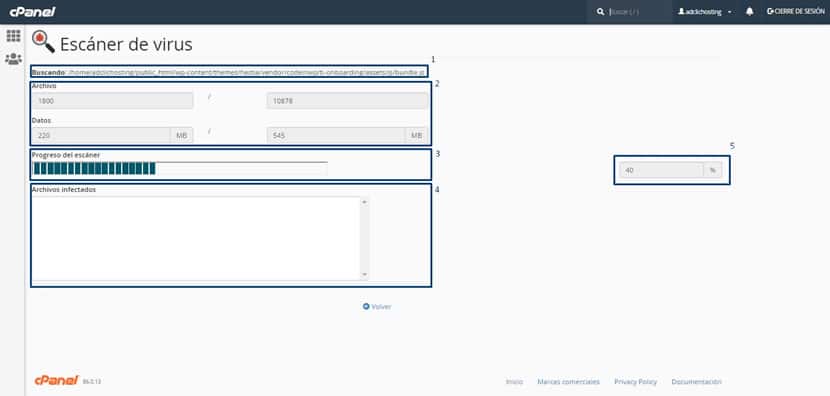Click the Datos field showing 220
Image resolution: width=830 pixels, height=396 pixels.
101,136
